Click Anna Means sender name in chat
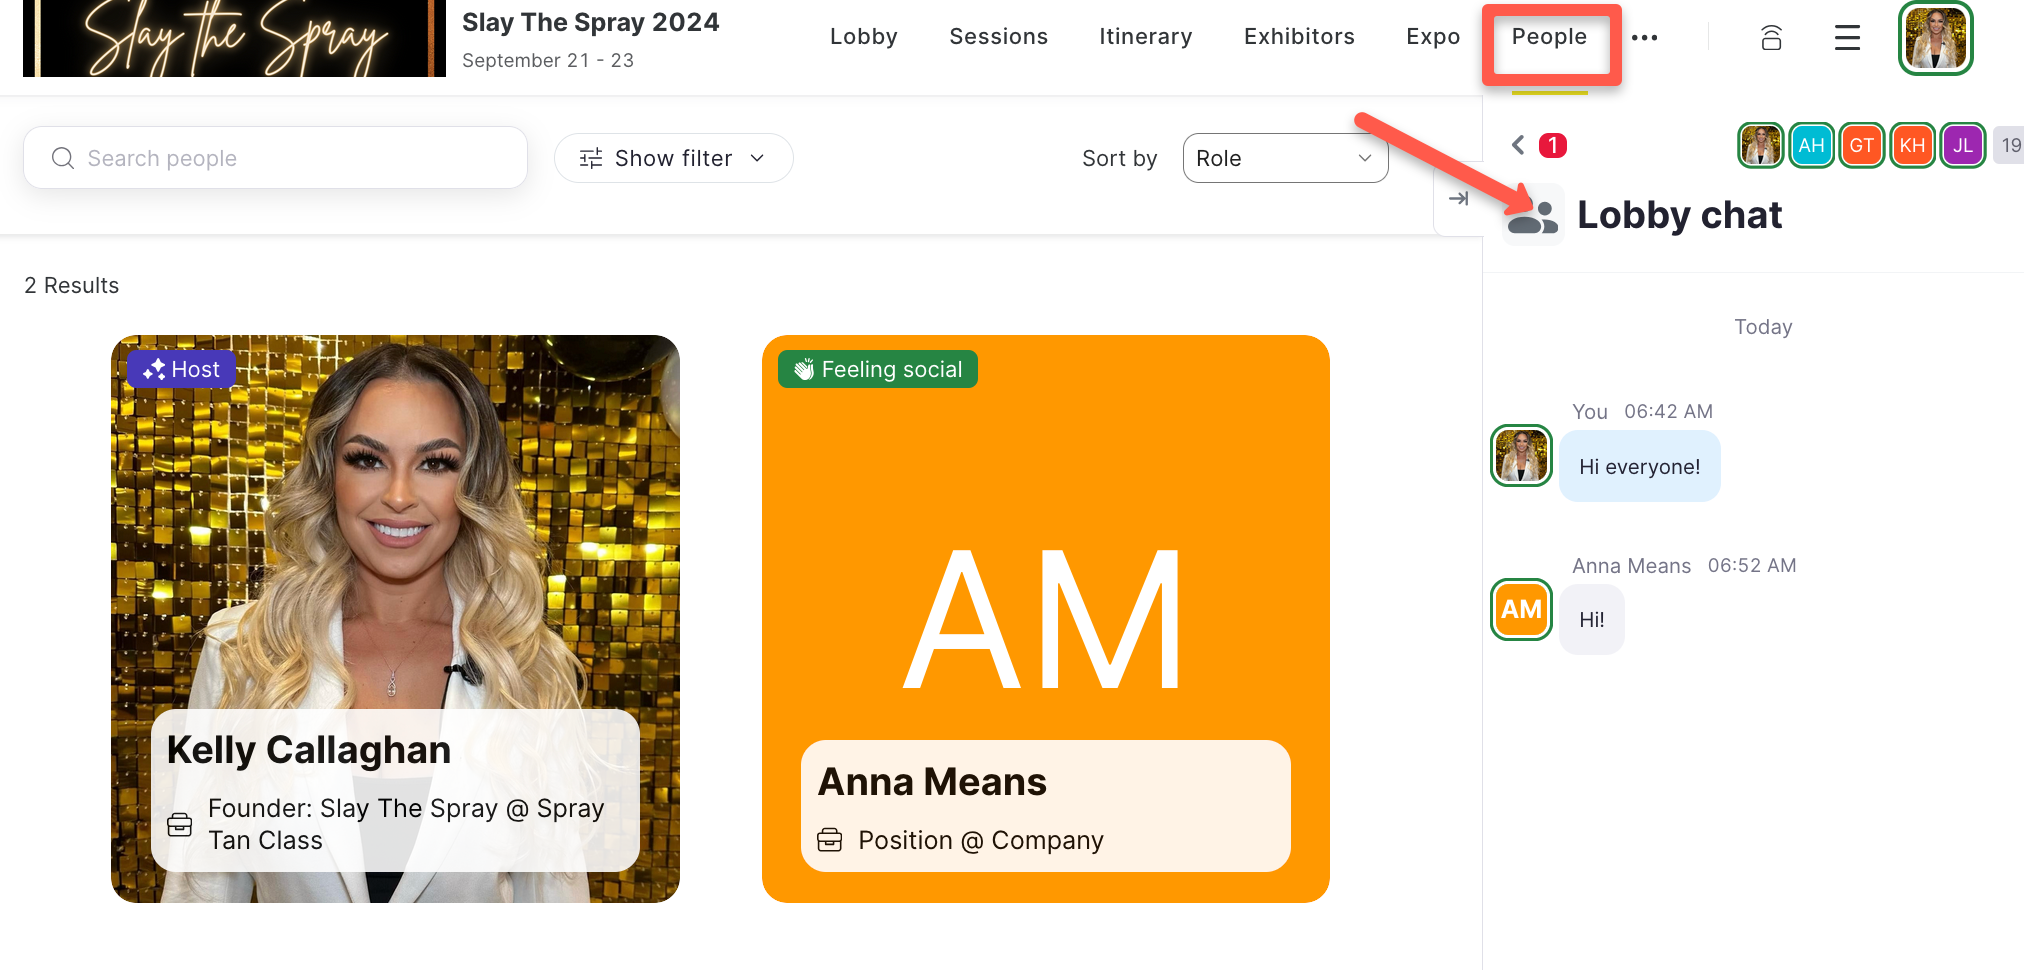Screen dimensions: 2024x970 pyautogui.click(x=1631, y=566)
